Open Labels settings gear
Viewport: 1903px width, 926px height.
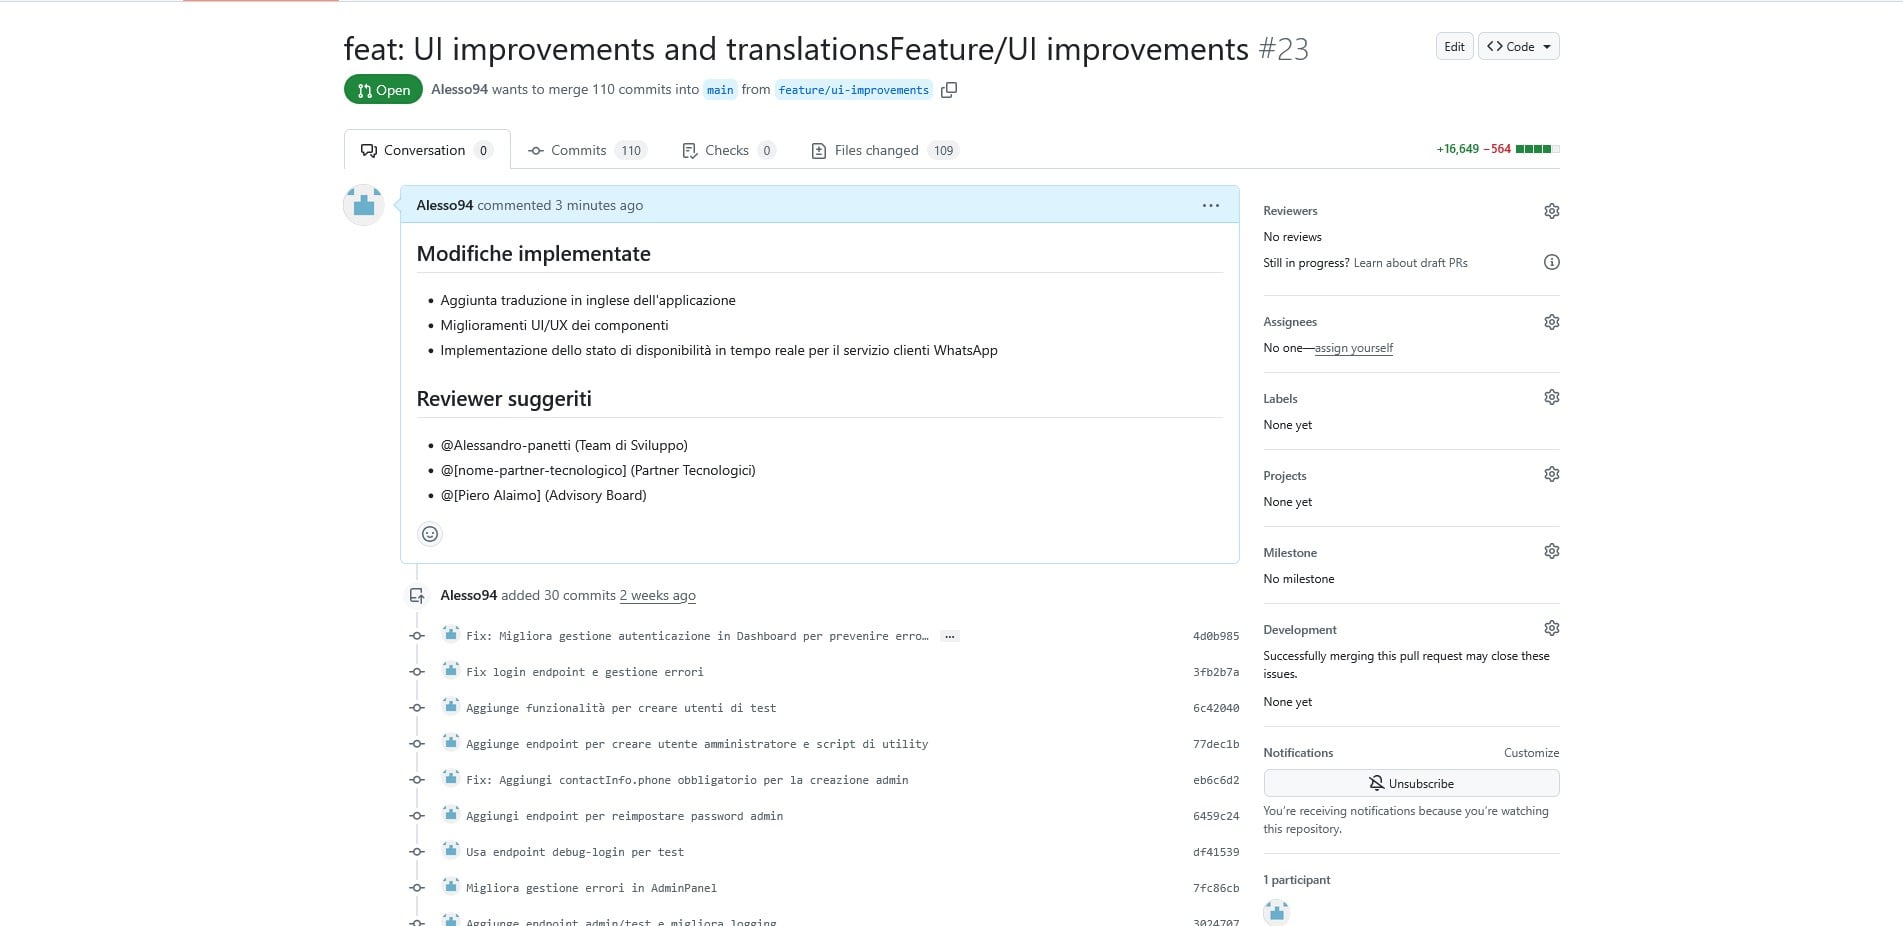coord(1551,397)
